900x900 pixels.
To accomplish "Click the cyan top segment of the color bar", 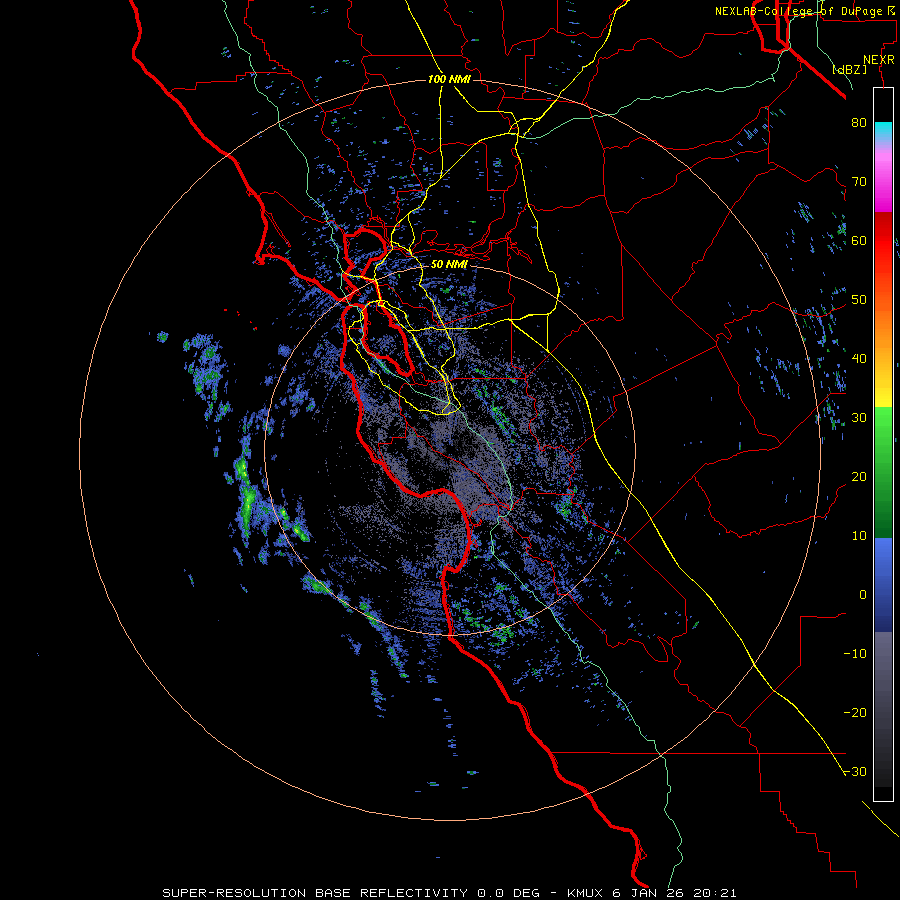I will 883,129.
